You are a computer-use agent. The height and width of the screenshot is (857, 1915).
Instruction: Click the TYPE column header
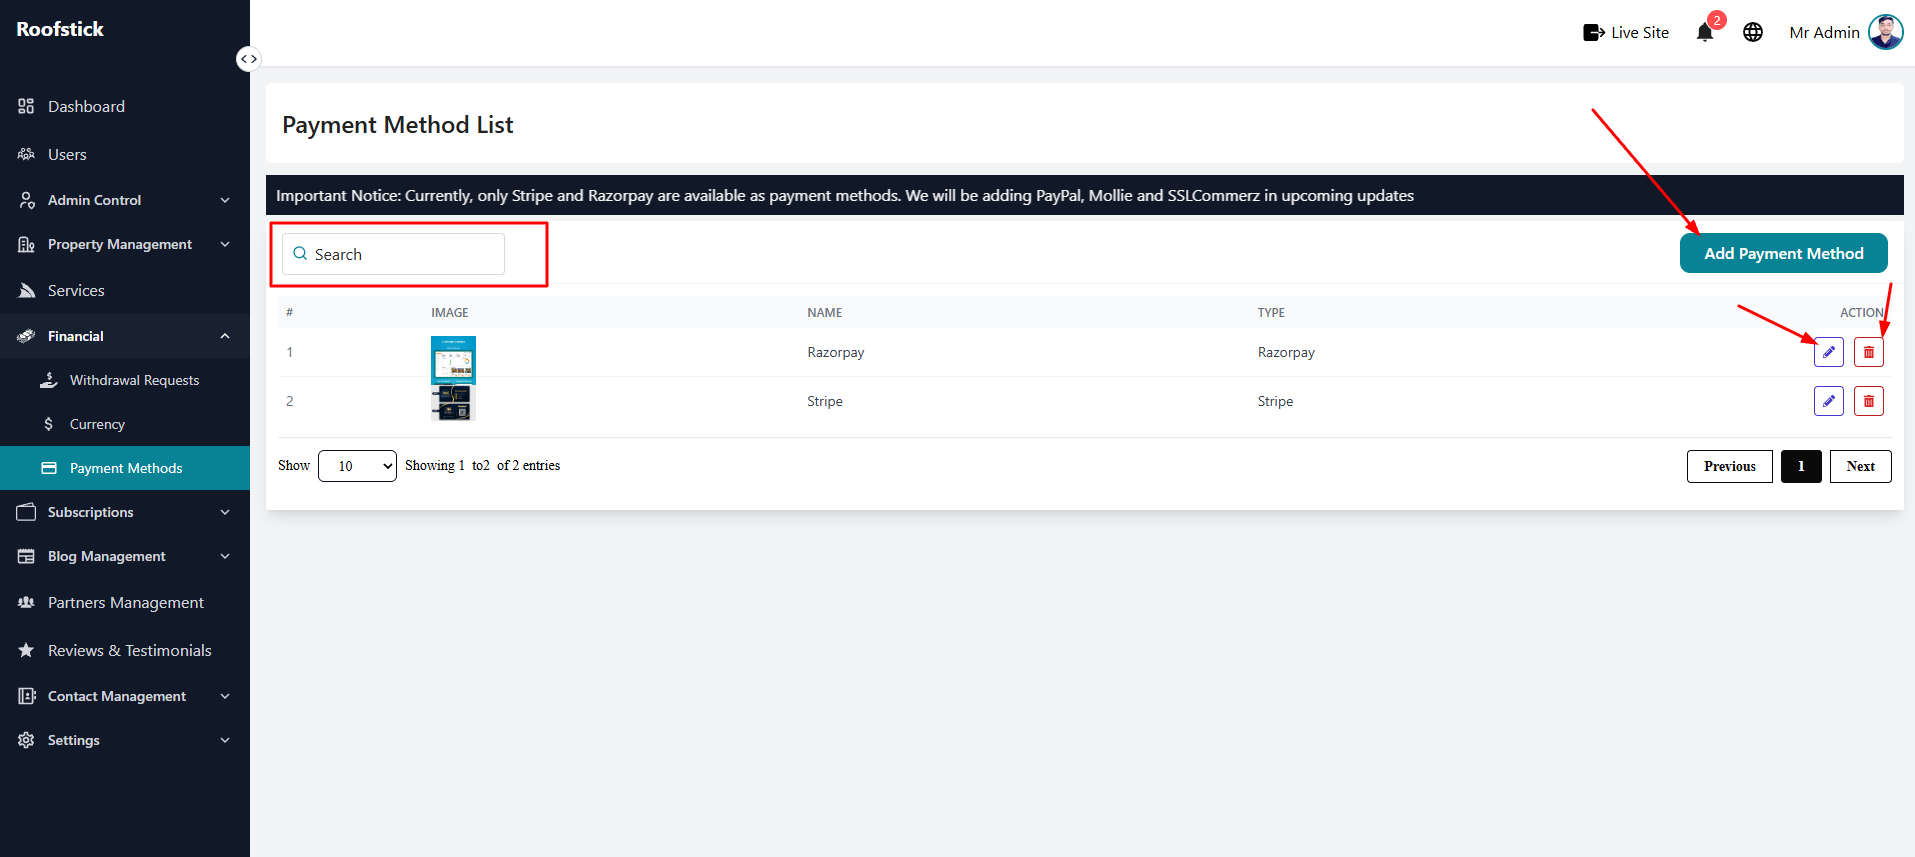tap(1271, 313)
